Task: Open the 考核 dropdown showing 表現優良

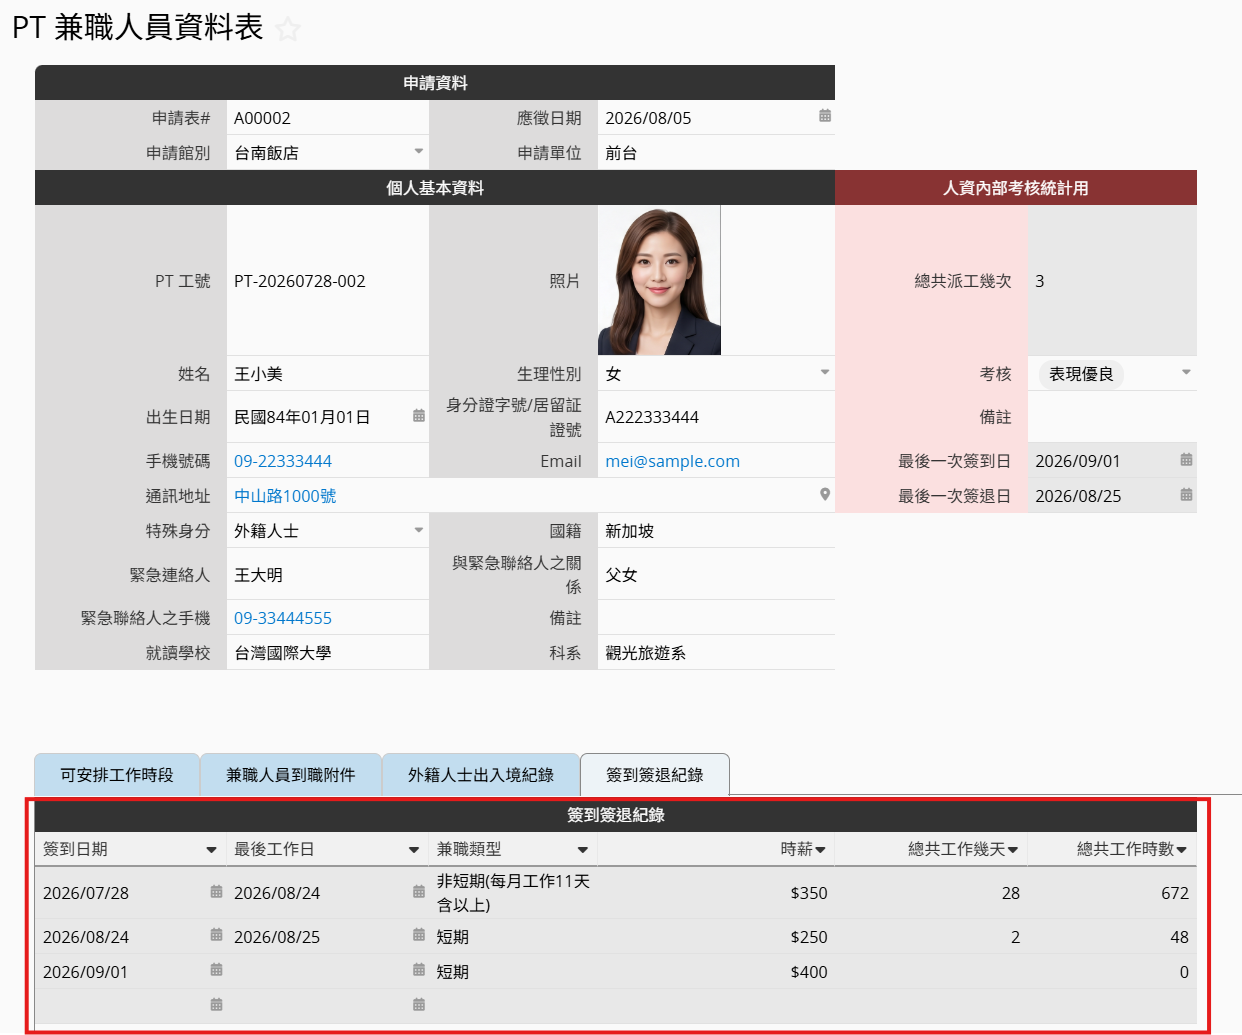Action: (1186, 373)
